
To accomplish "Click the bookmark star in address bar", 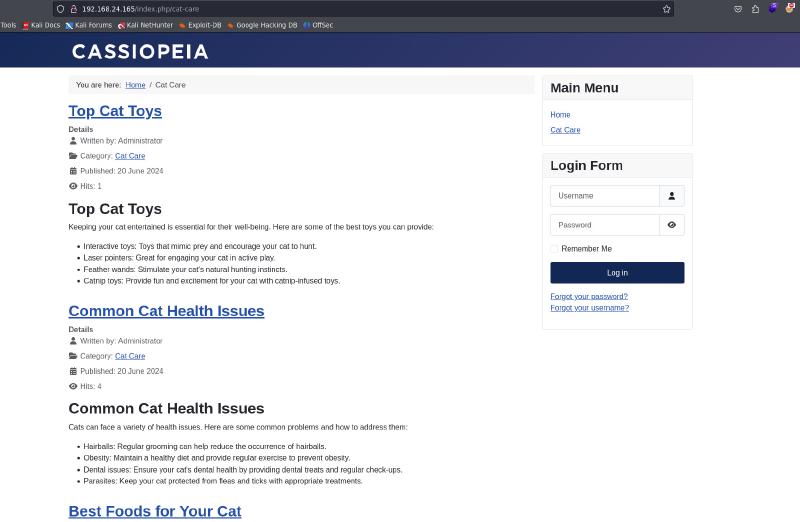I will point(666,9).
